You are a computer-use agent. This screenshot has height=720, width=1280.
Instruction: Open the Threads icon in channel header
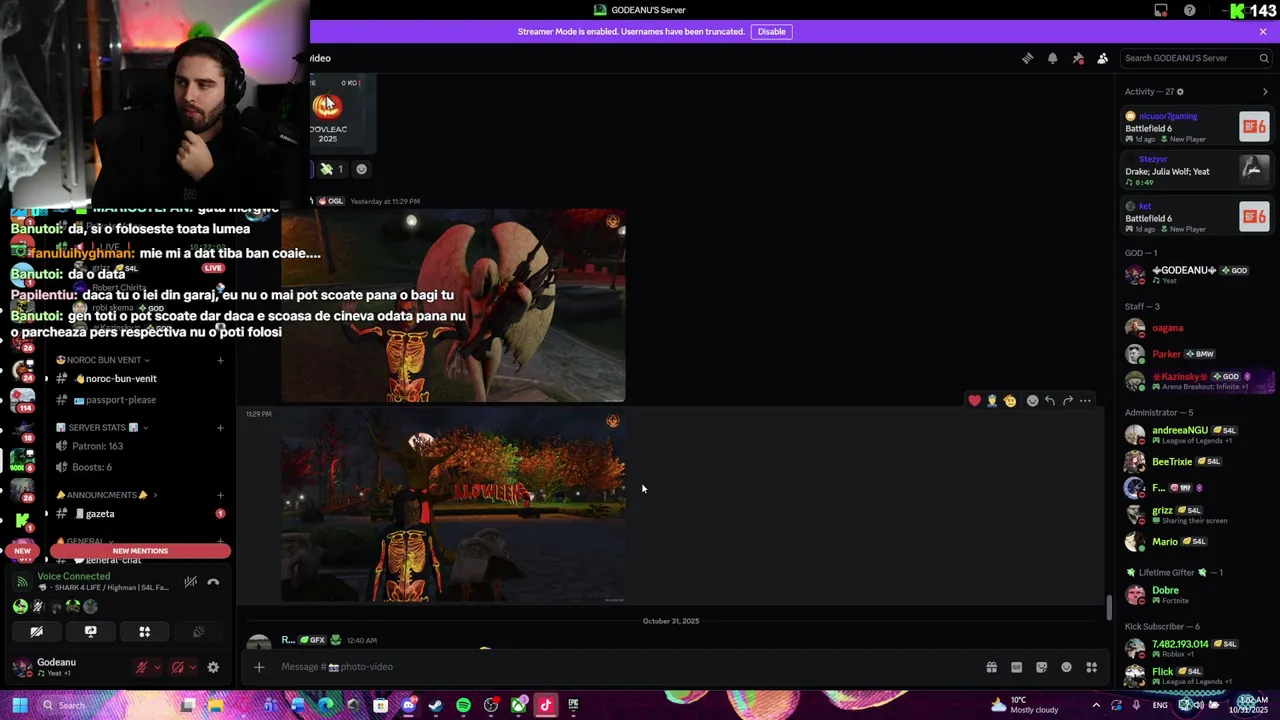(x=1027, y=58)
